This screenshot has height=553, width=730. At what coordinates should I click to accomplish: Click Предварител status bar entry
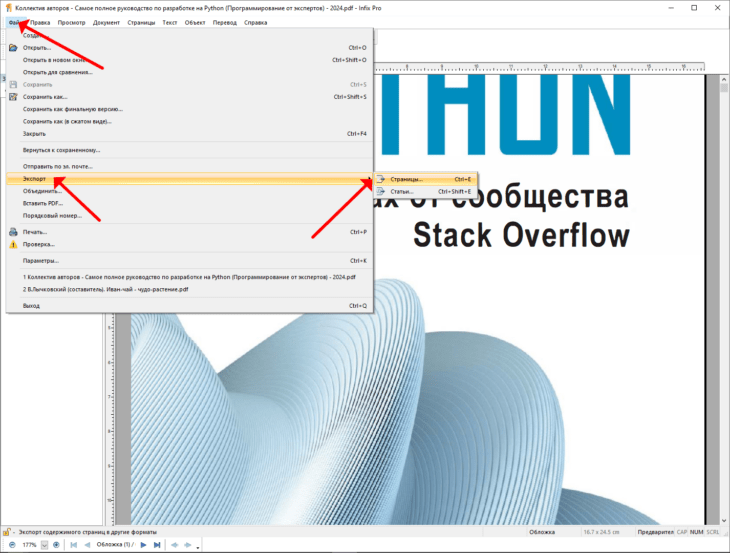pos(656,532)
